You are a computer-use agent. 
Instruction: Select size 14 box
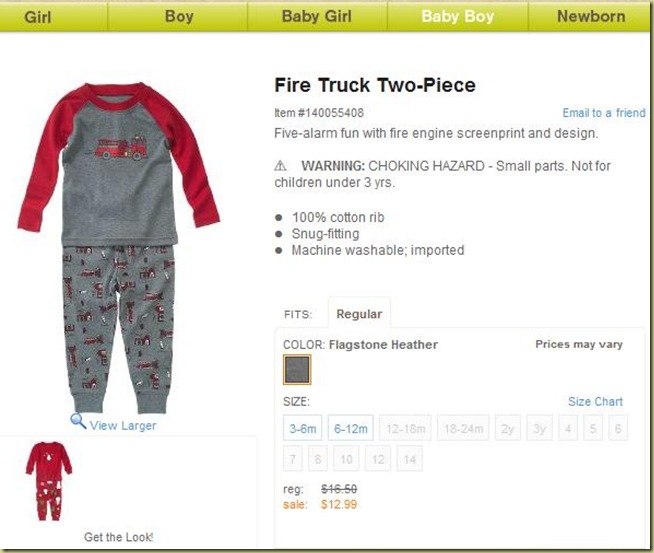coord(410,459)
